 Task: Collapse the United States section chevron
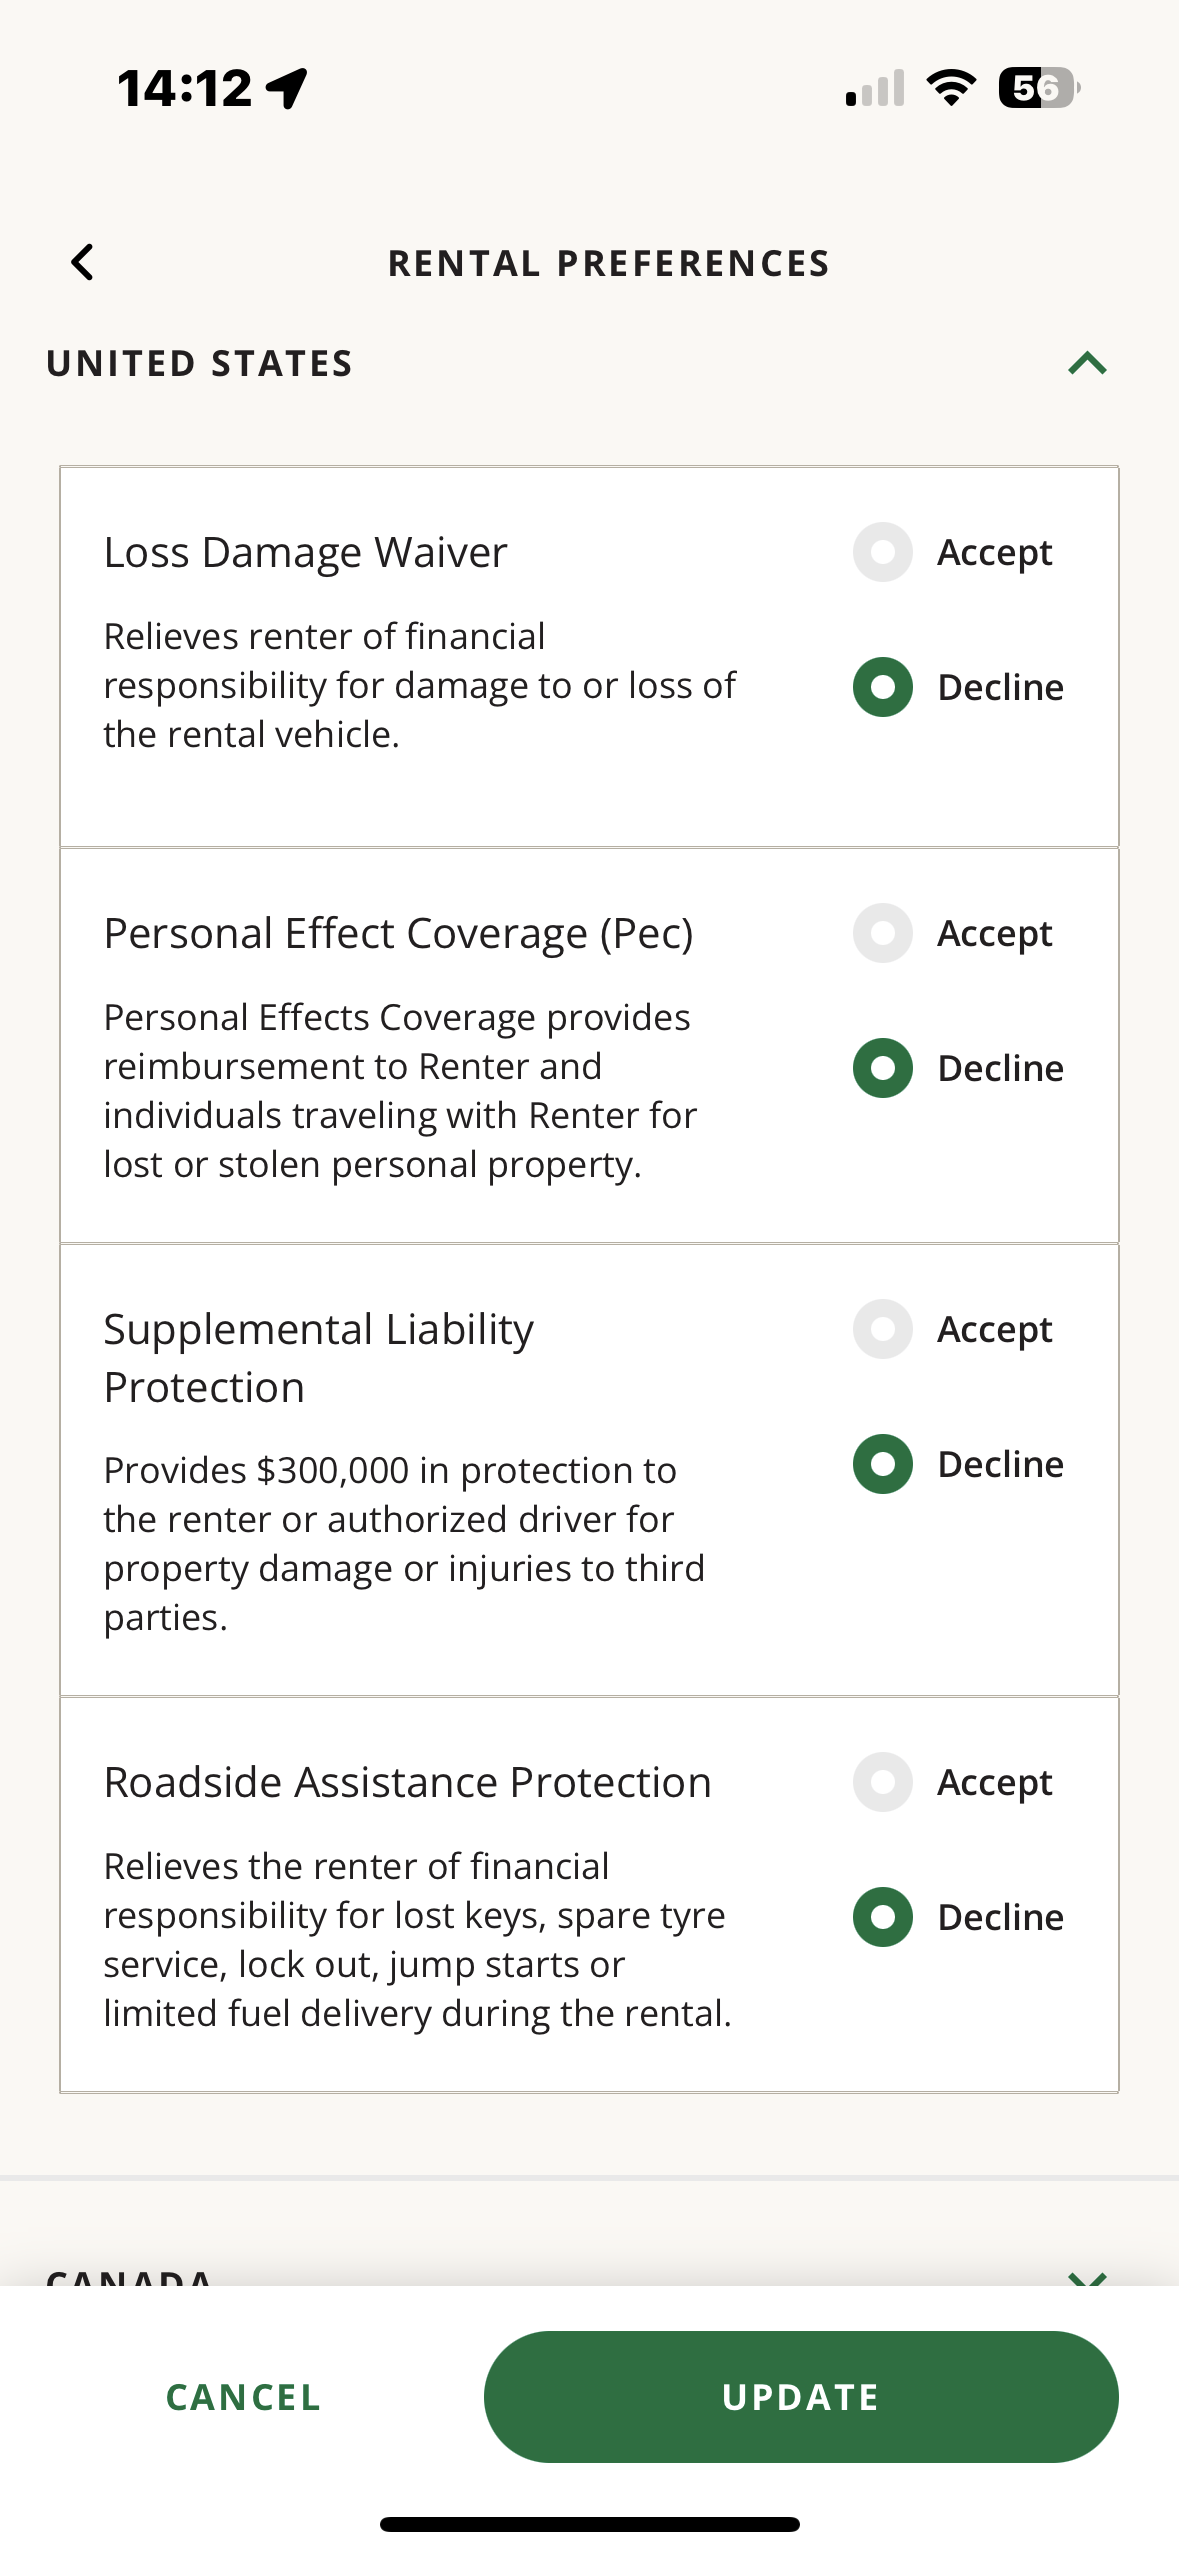click(1087, 363)
